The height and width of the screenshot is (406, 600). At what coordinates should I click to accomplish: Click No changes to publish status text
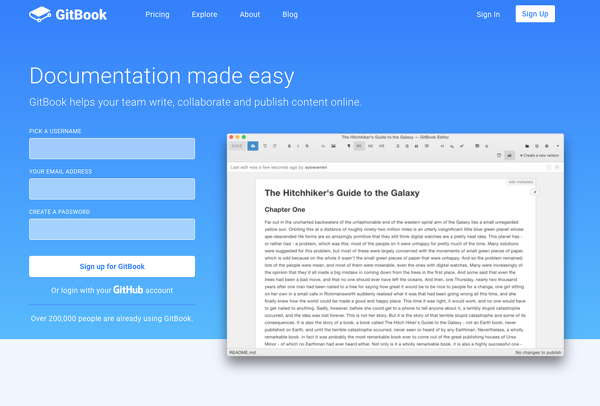click(538, 352)
